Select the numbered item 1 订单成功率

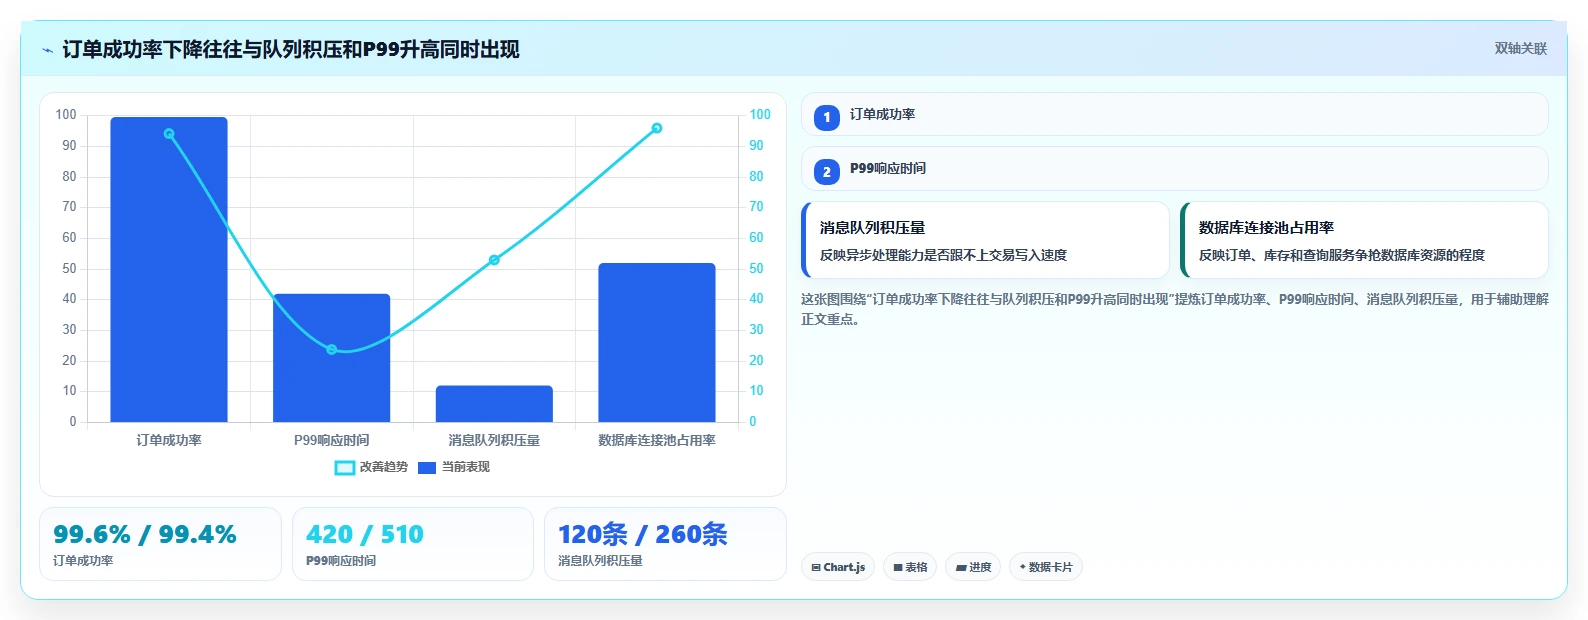point(1175,115)
